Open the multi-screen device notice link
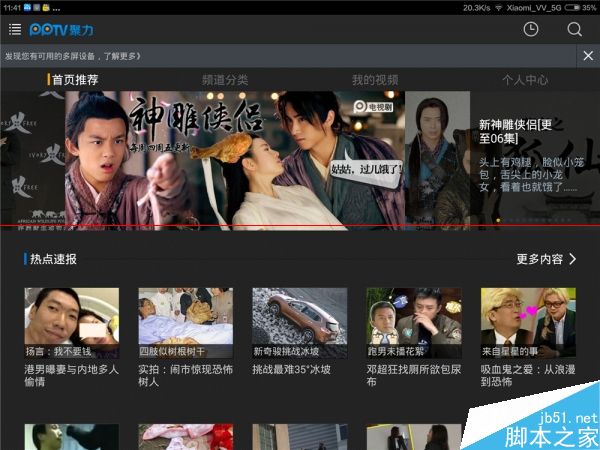This screenshot has height=450, width=600. (73, 56)
